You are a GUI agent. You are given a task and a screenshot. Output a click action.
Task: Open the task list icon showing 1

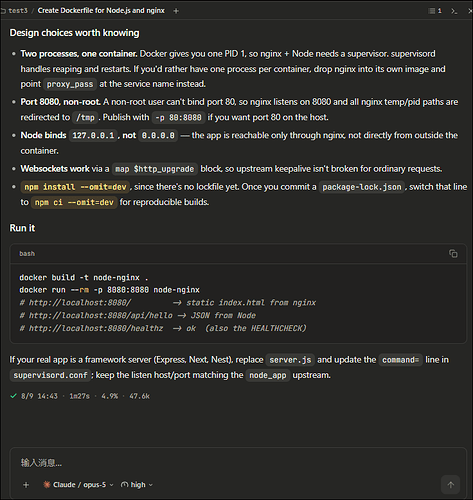(435, 11)
